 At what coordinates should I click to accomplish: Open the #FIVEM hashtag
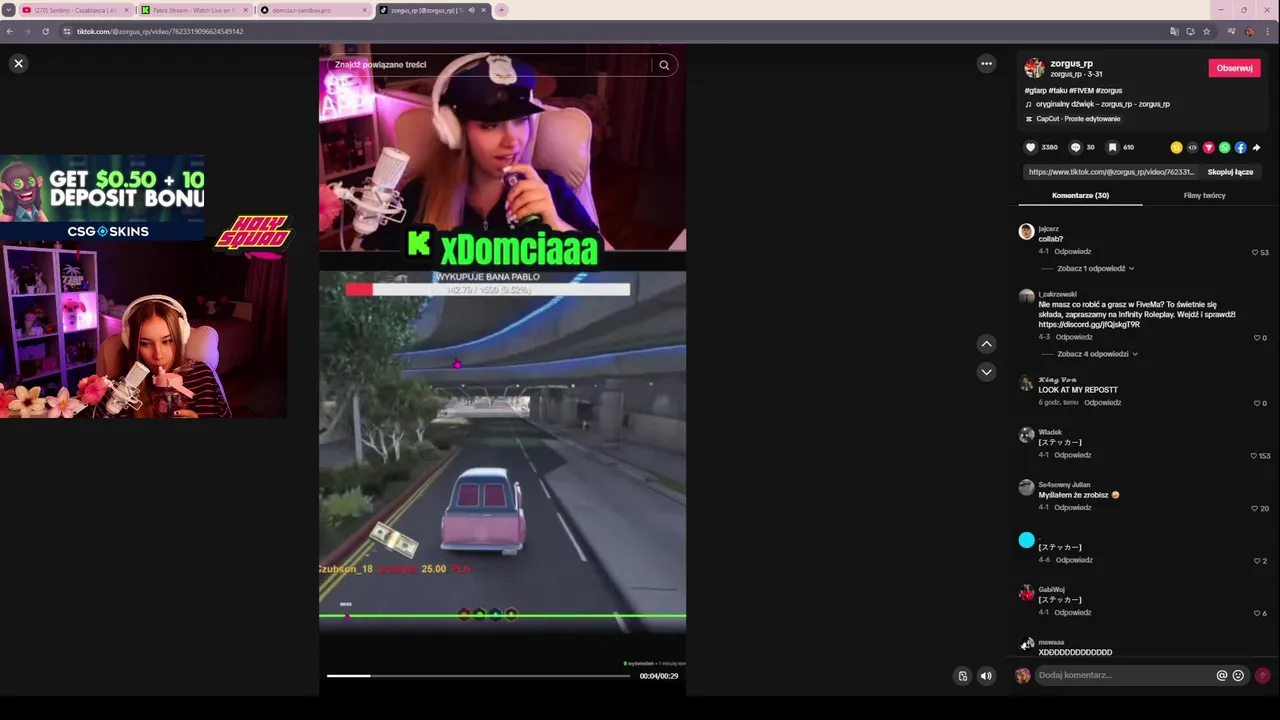coord(1080,90)
